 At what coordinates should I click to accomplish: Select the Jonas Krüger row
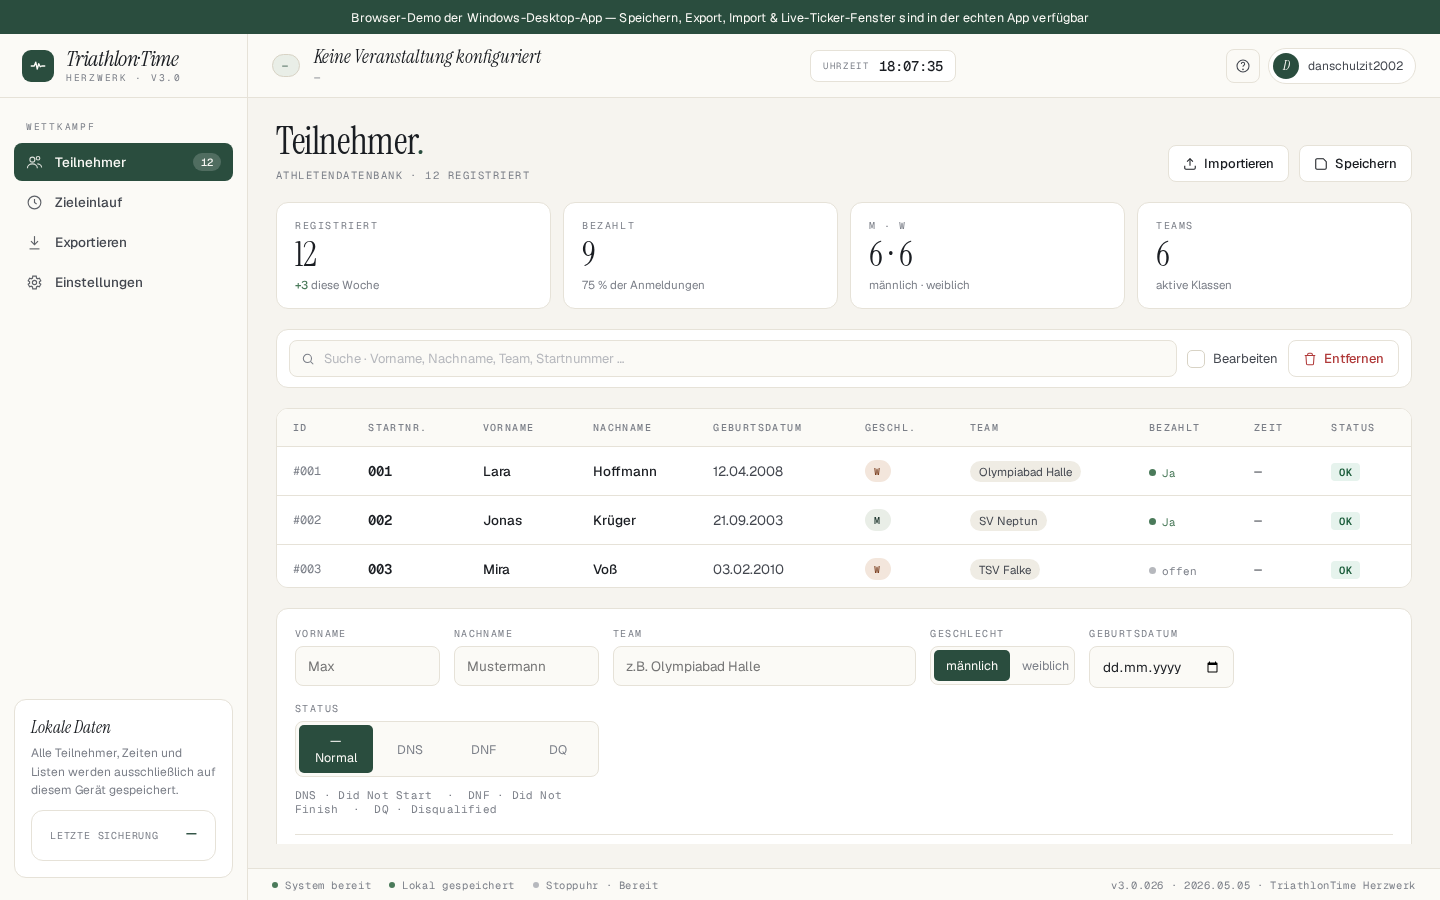pyautogui.click(x=844, y=520)
